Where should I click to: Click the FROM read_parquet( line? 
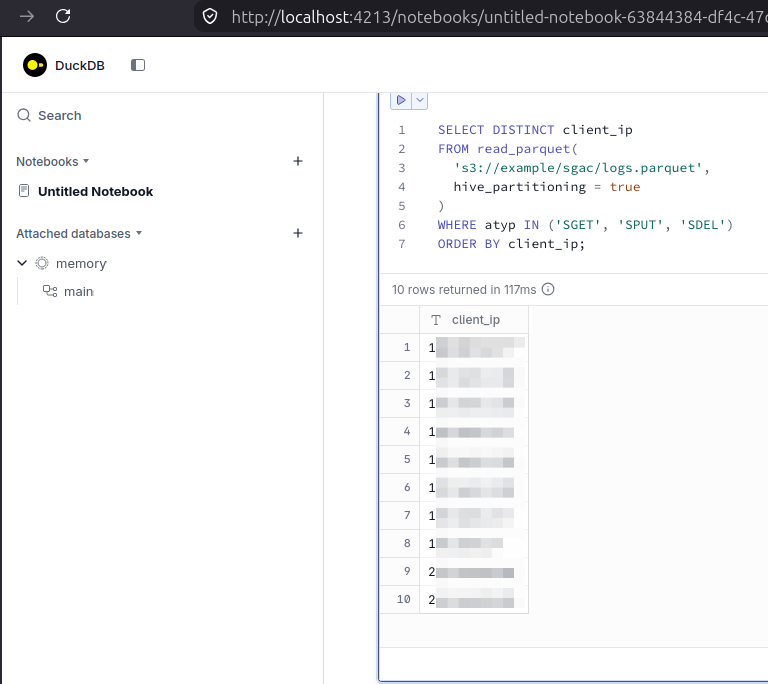tap(507, 149)
